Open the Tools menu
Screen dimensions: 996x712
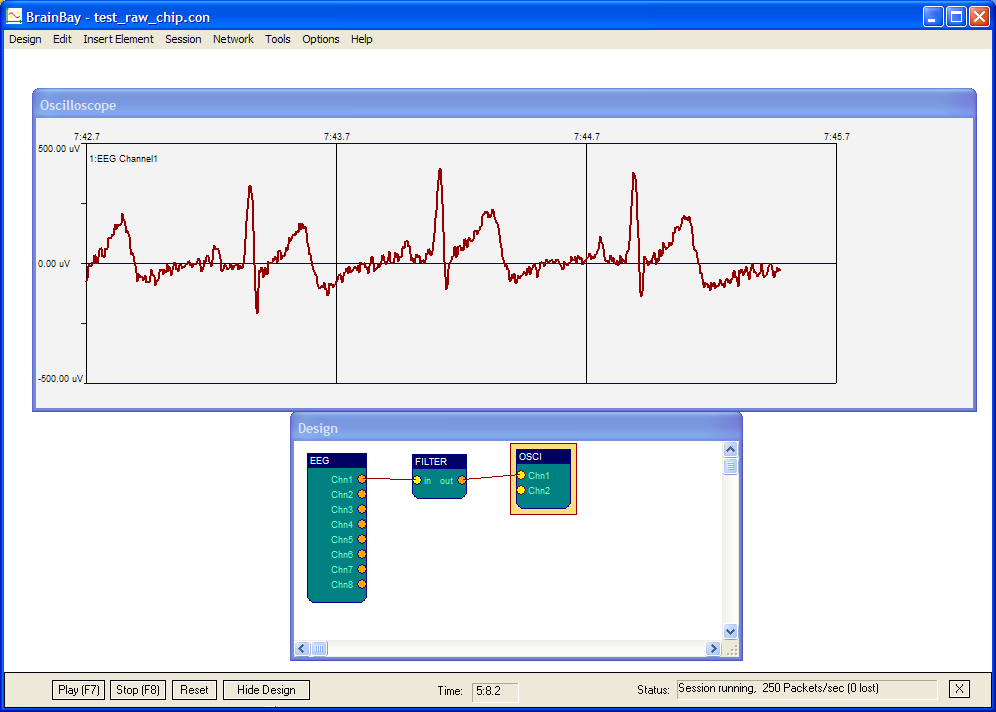(277, 39)
